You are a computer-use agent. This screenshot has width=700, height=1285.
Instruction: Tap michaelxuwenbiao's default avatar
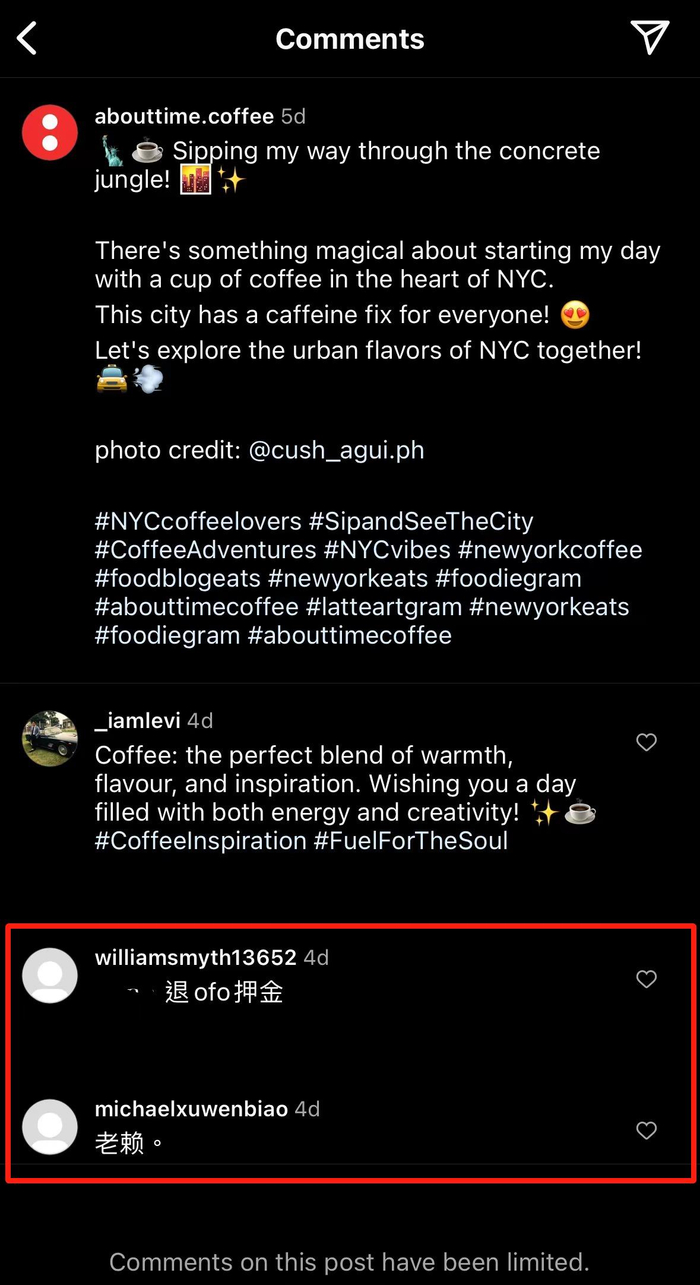[x=50, y=1127]
